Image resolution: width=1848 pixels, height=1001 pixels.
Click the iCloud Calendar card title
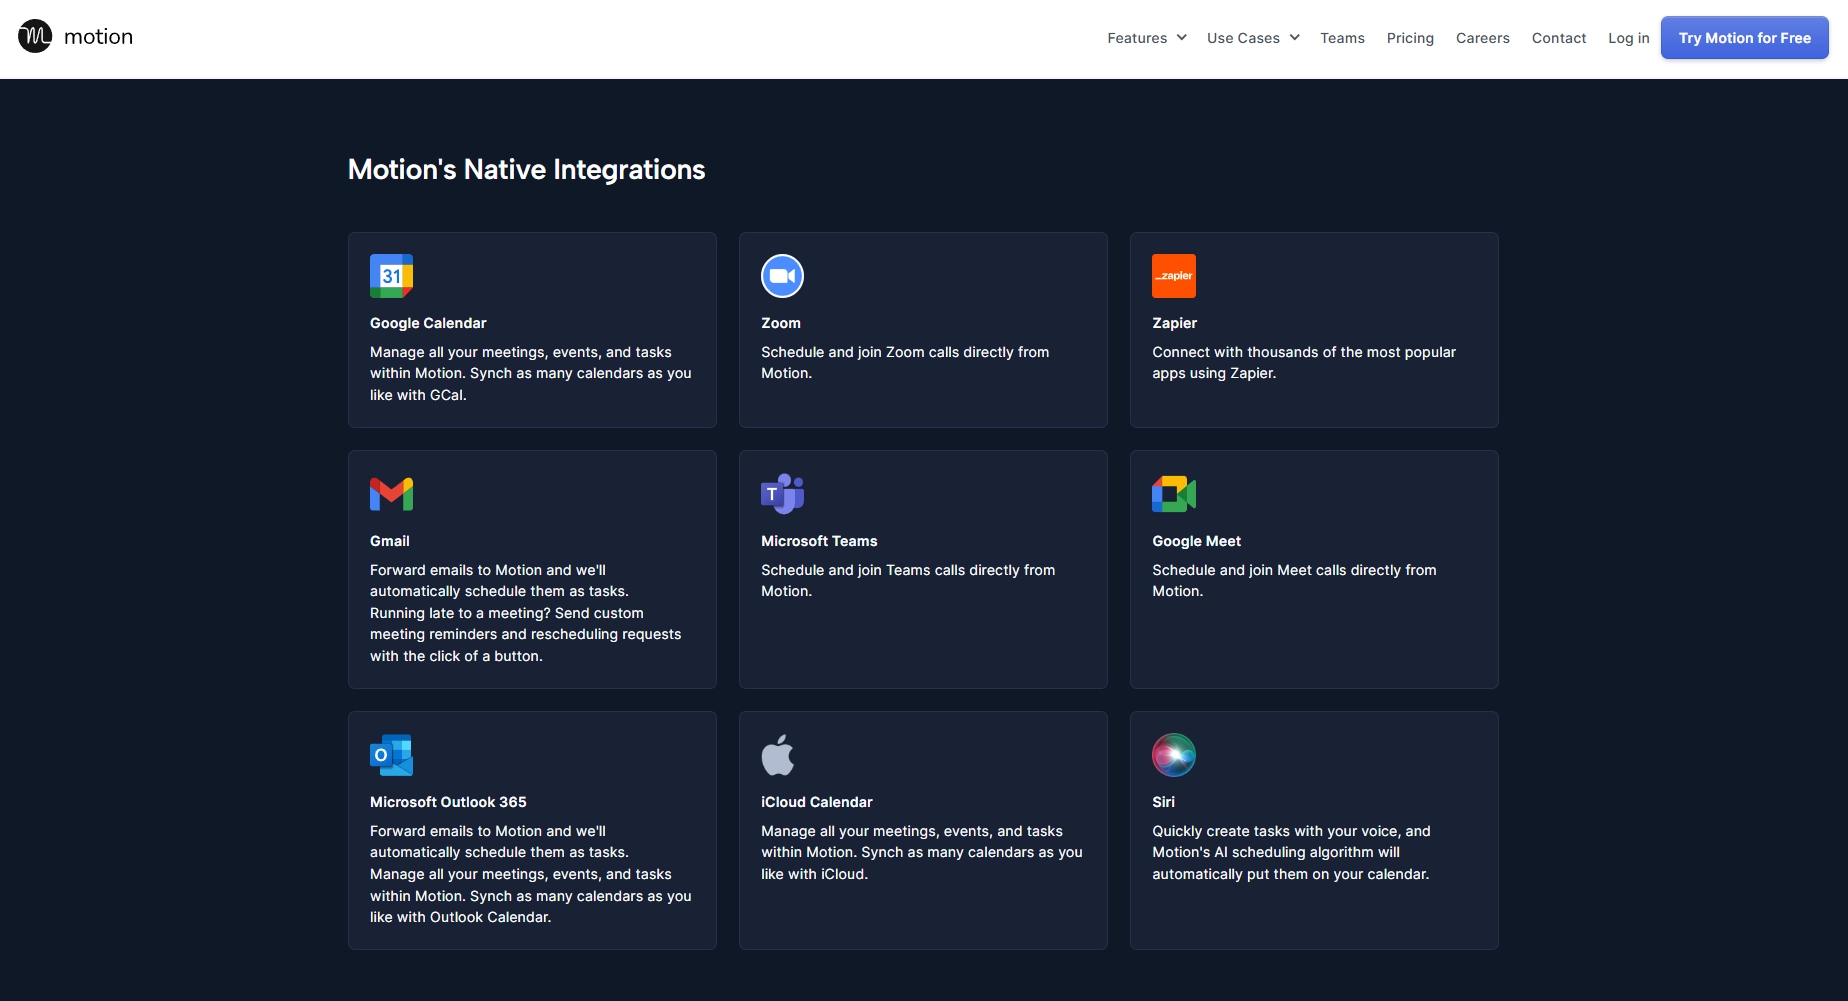pos(817,802)
